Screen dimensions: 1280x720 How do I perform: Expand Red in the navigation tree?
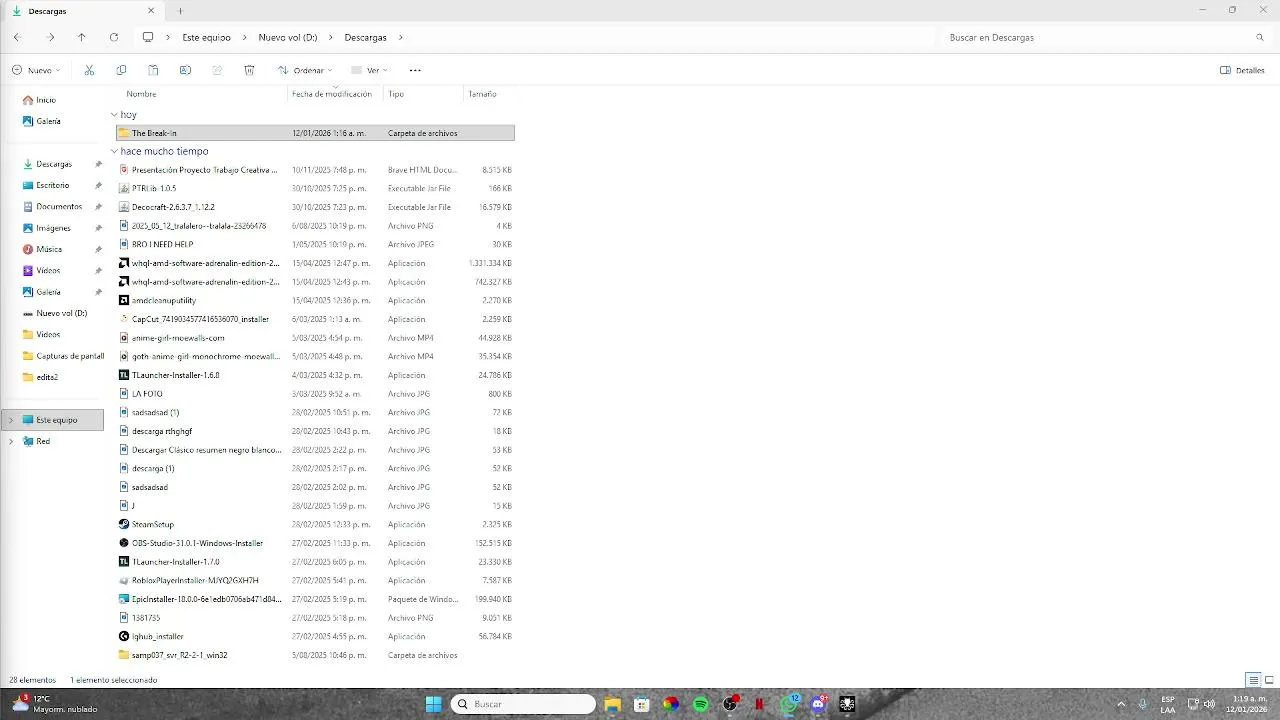[11, 441]
